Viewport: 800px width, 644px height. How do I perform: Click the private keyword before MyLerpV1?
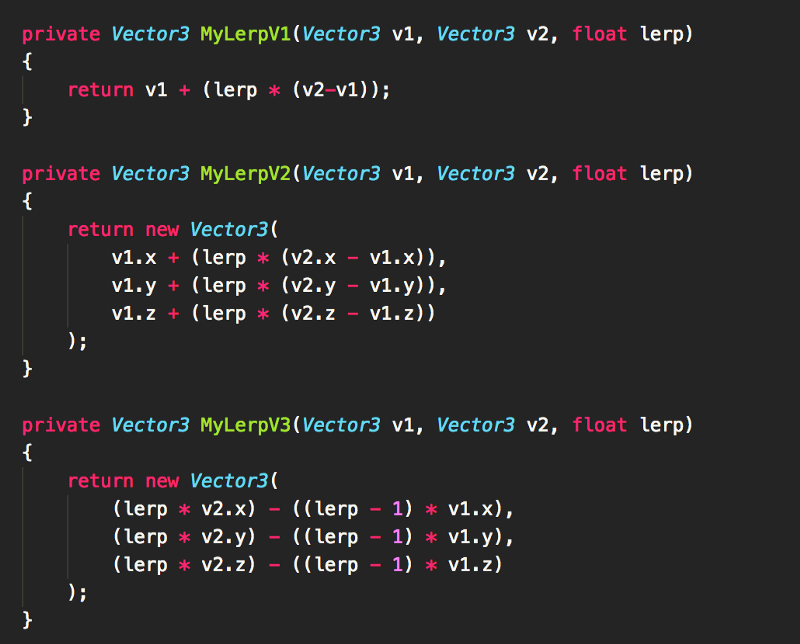click(61, 34)
